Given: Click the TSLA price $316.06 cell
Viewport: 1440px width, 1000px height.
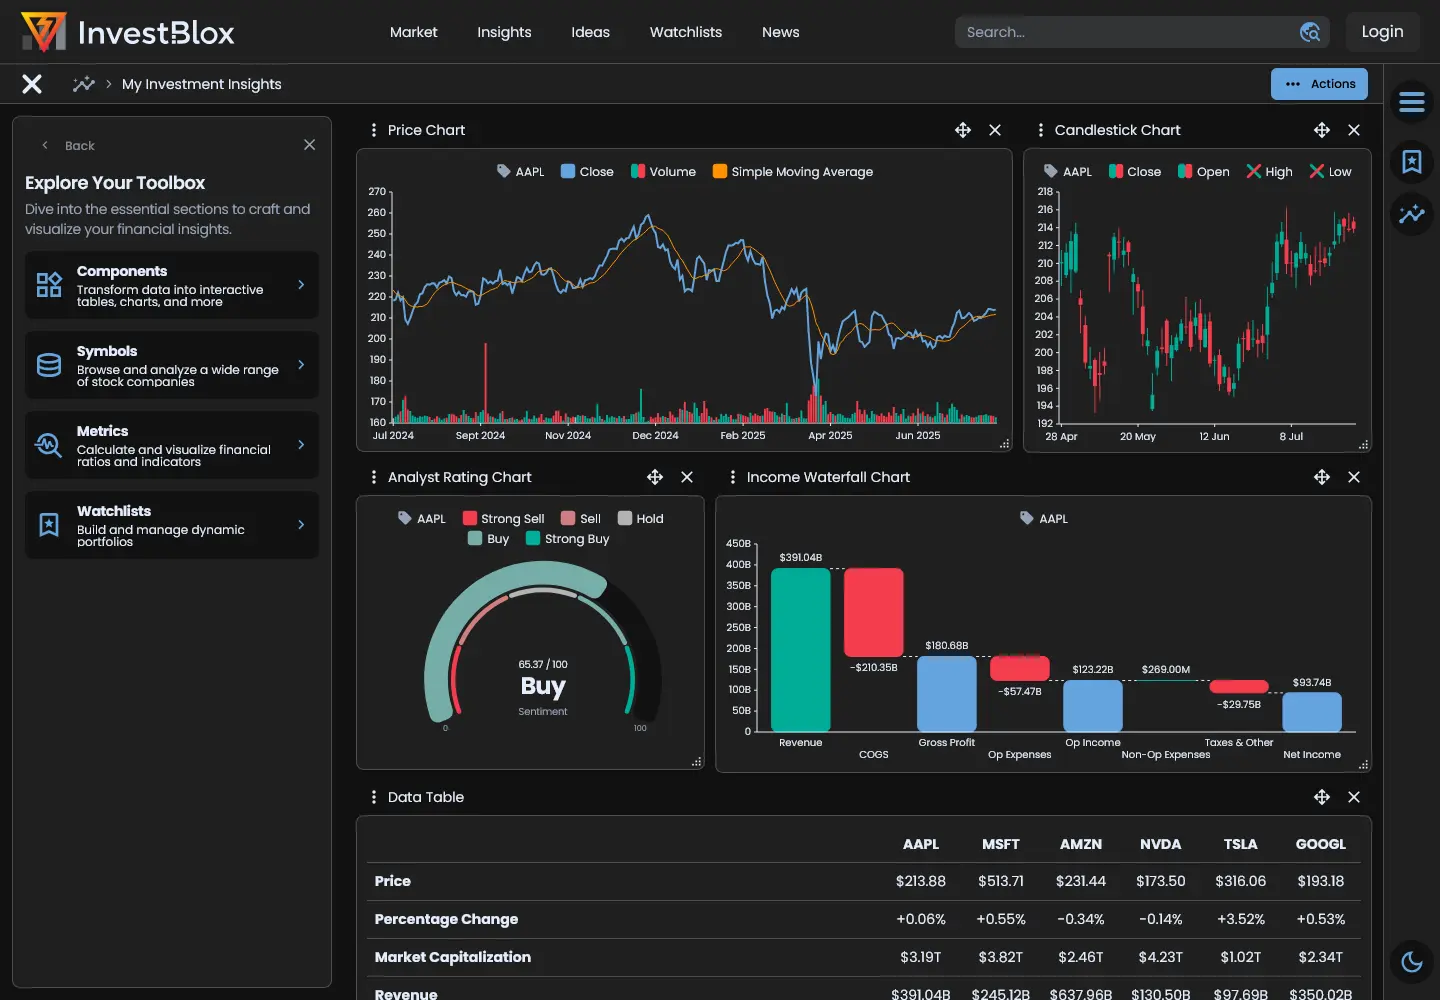Looking at the screenshot, I should tap(1241, 881).
